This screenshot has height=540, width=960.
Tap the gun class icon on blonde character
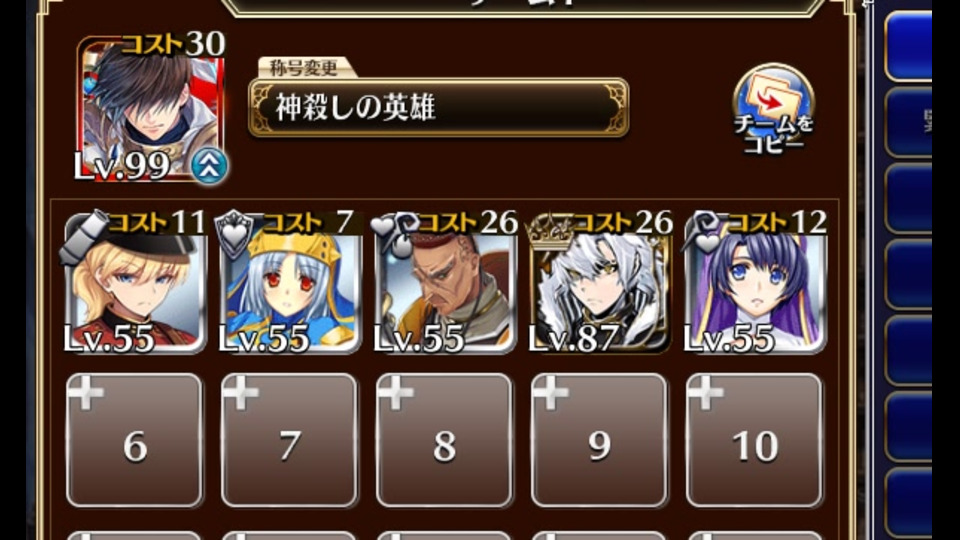pos(84,236)
